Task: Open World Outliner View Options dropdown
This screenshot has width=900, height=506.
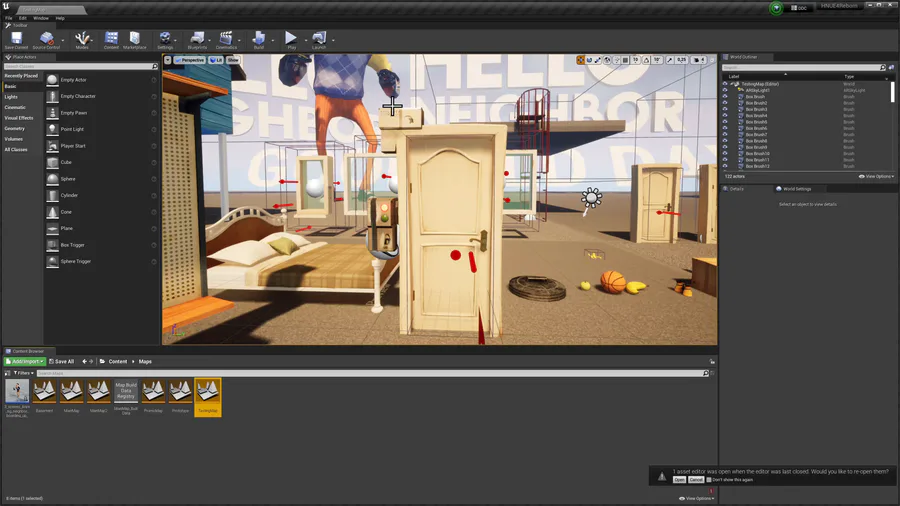Action: [x=876, y=177]
